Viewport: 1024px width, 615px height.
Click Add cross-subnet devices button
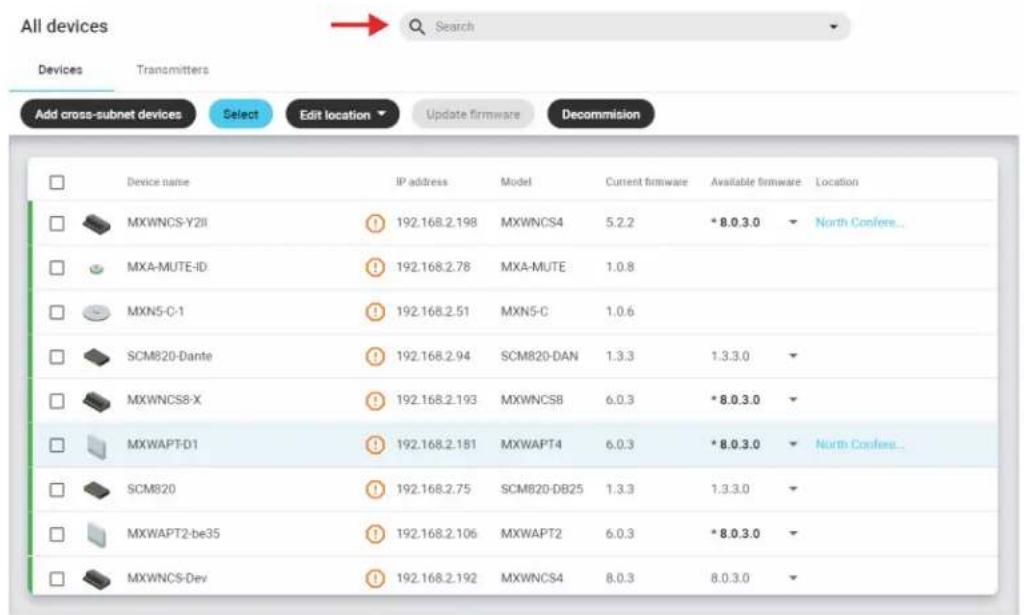coord(108,114)
